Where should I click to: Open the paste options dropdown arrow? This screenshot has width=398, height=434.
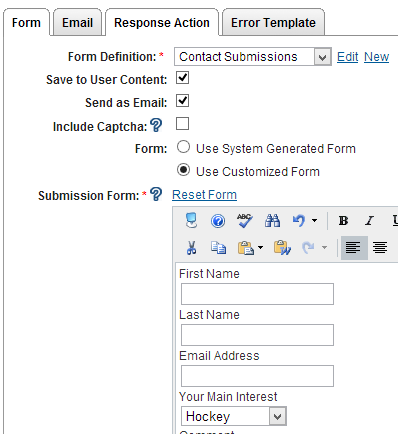tap(261, 248)
